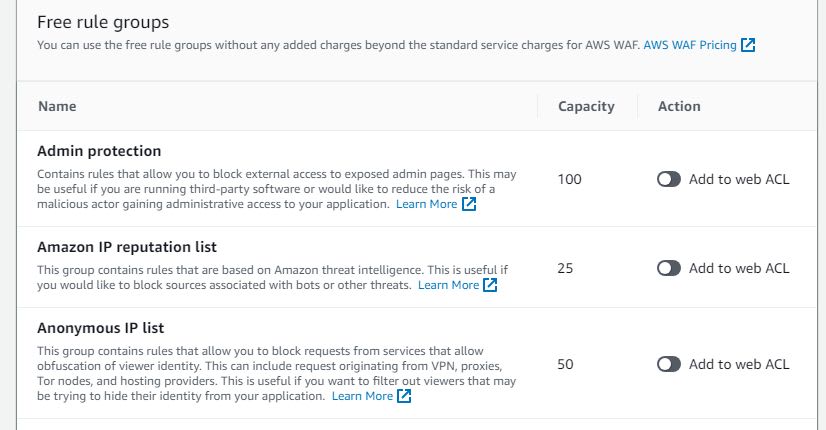This screenshot has height=430, width=826.
Task: Enable Admin protection Add to web ACL switch
Action: click(x=668, y=179)
